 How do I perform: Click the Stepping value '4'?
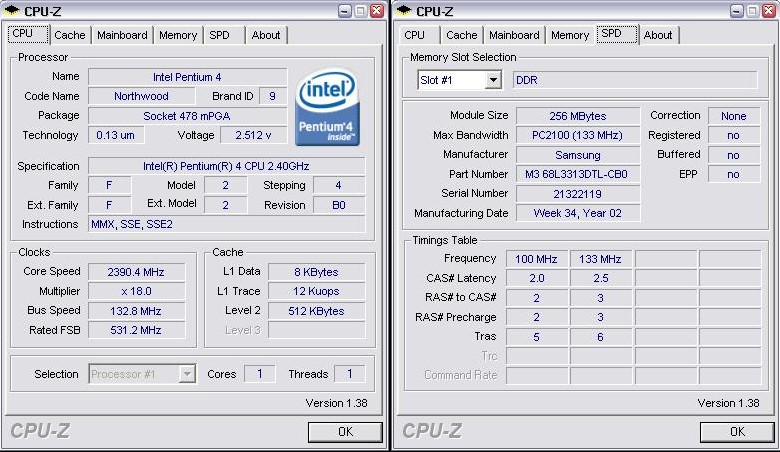(339, 185)
